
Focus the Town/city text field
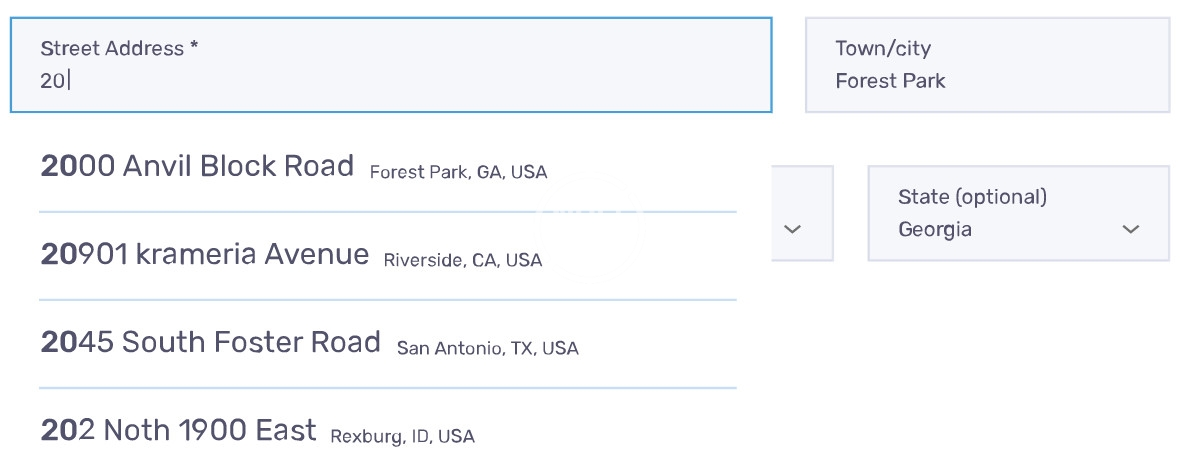pos(986,66)
